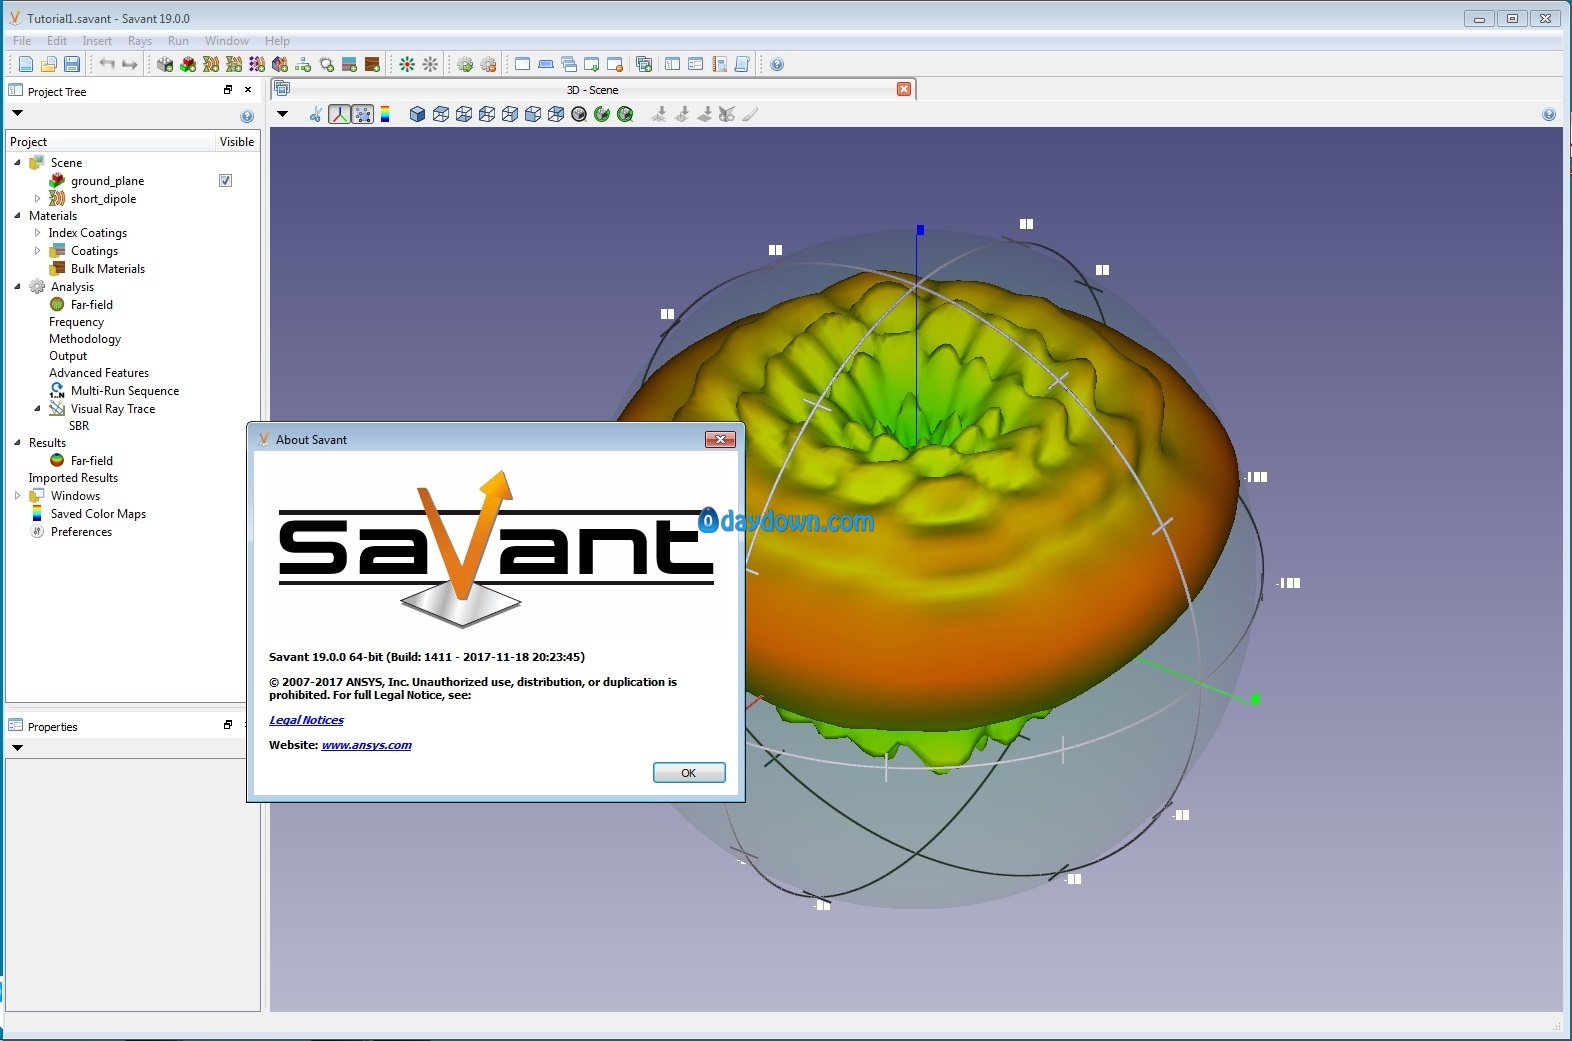Open the 3D Scene view dropdown arrow
Image resolution: width=1572 pixels, height=1041 pixels.
coord(282,114)
